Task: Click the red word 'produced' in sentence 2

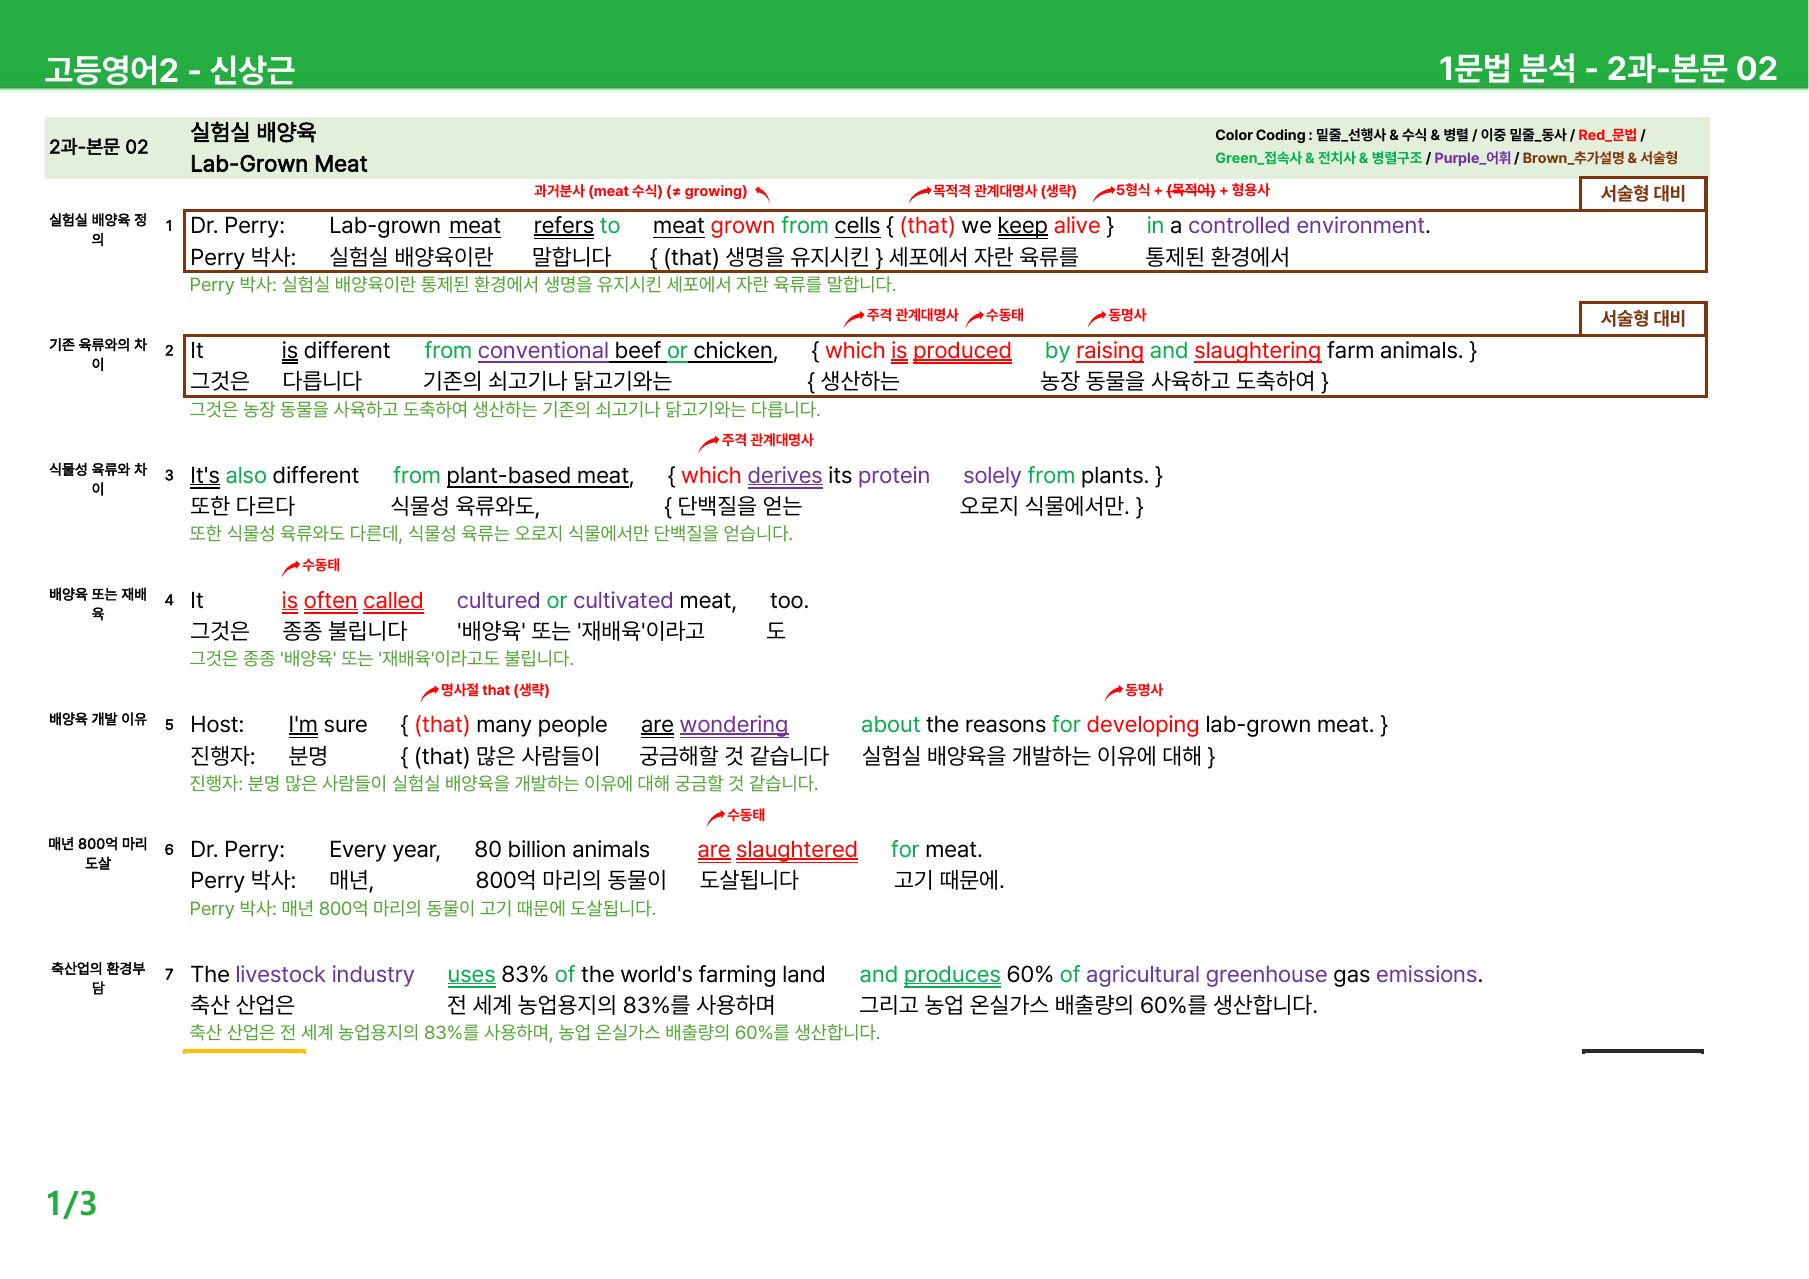Action: [x=962, y=351]
